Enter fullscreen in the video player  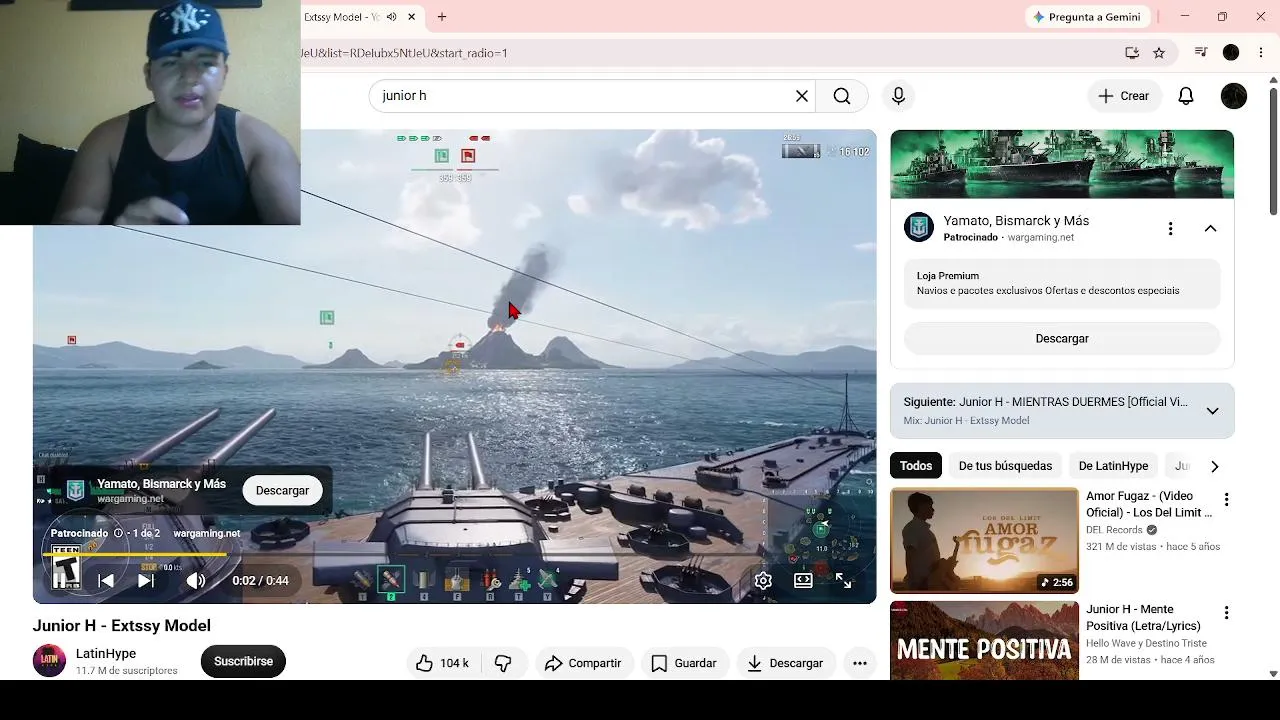tap(843, 581)
